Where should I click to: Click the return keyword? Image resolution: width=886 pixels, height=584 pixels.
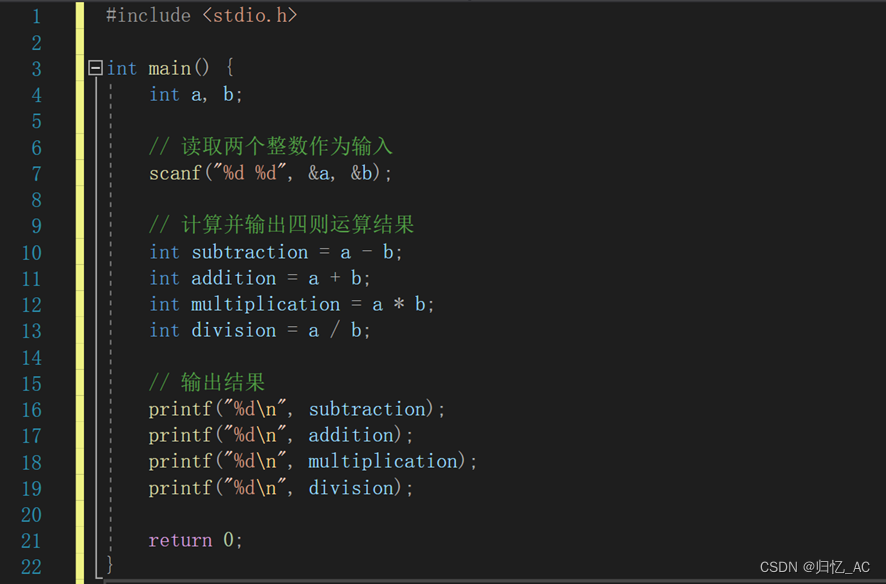[x=180, y=541]
